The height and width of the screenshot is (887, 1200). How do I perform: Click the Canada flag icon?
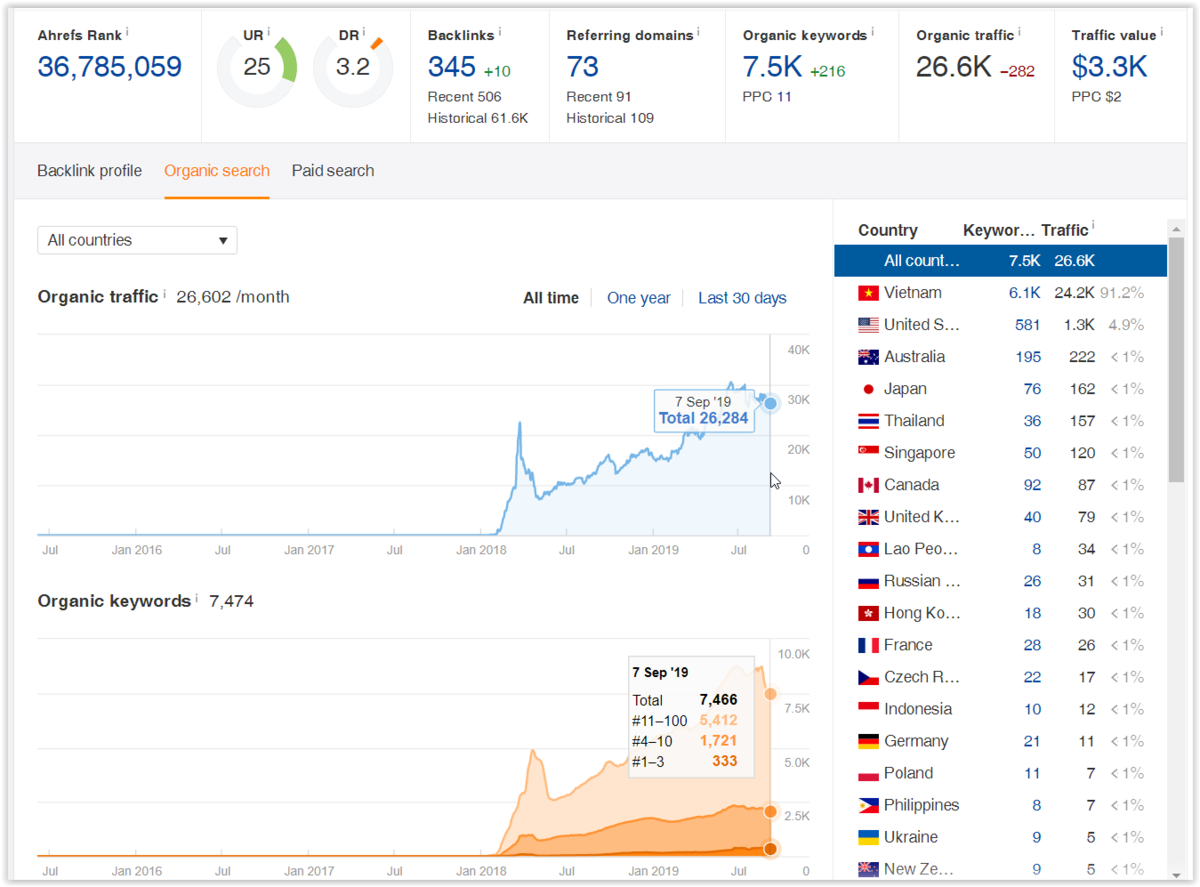tap(868, 485)
